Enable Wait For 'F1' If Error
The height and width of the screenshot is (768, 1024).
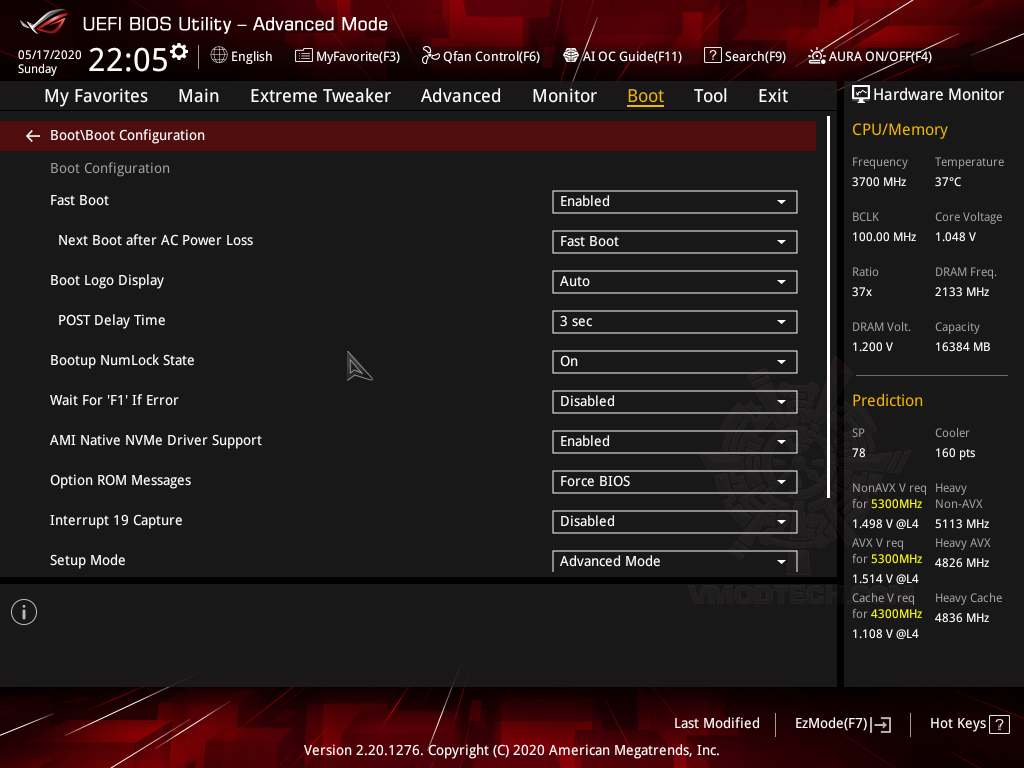tap(674, 401)
